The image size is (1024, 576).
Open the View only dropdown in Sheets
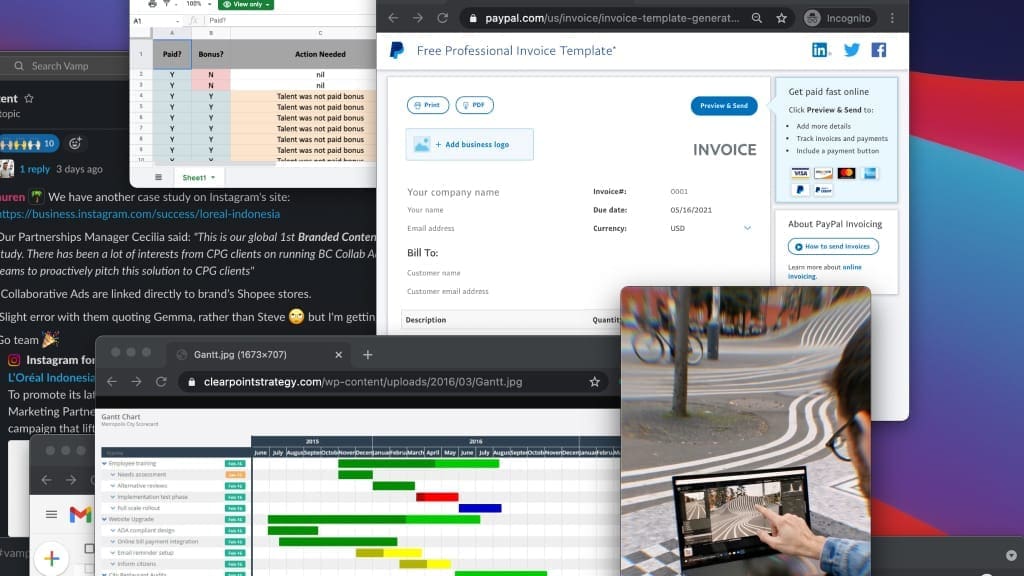(x=245, y=4)
